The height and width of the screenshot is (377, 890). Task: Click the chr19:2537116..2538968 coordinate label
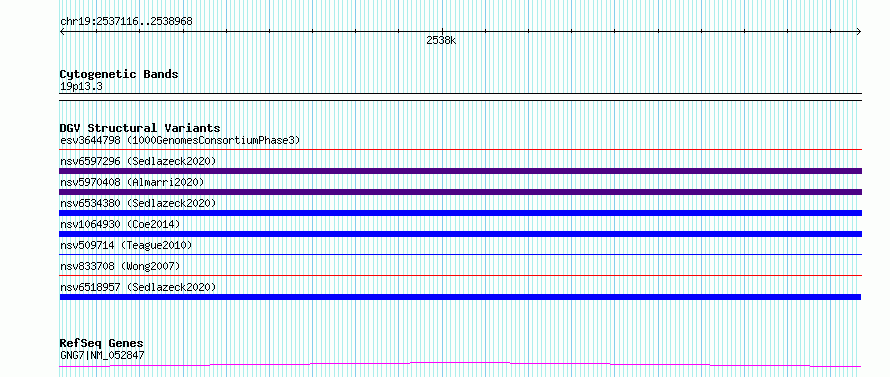coord(126,22)
